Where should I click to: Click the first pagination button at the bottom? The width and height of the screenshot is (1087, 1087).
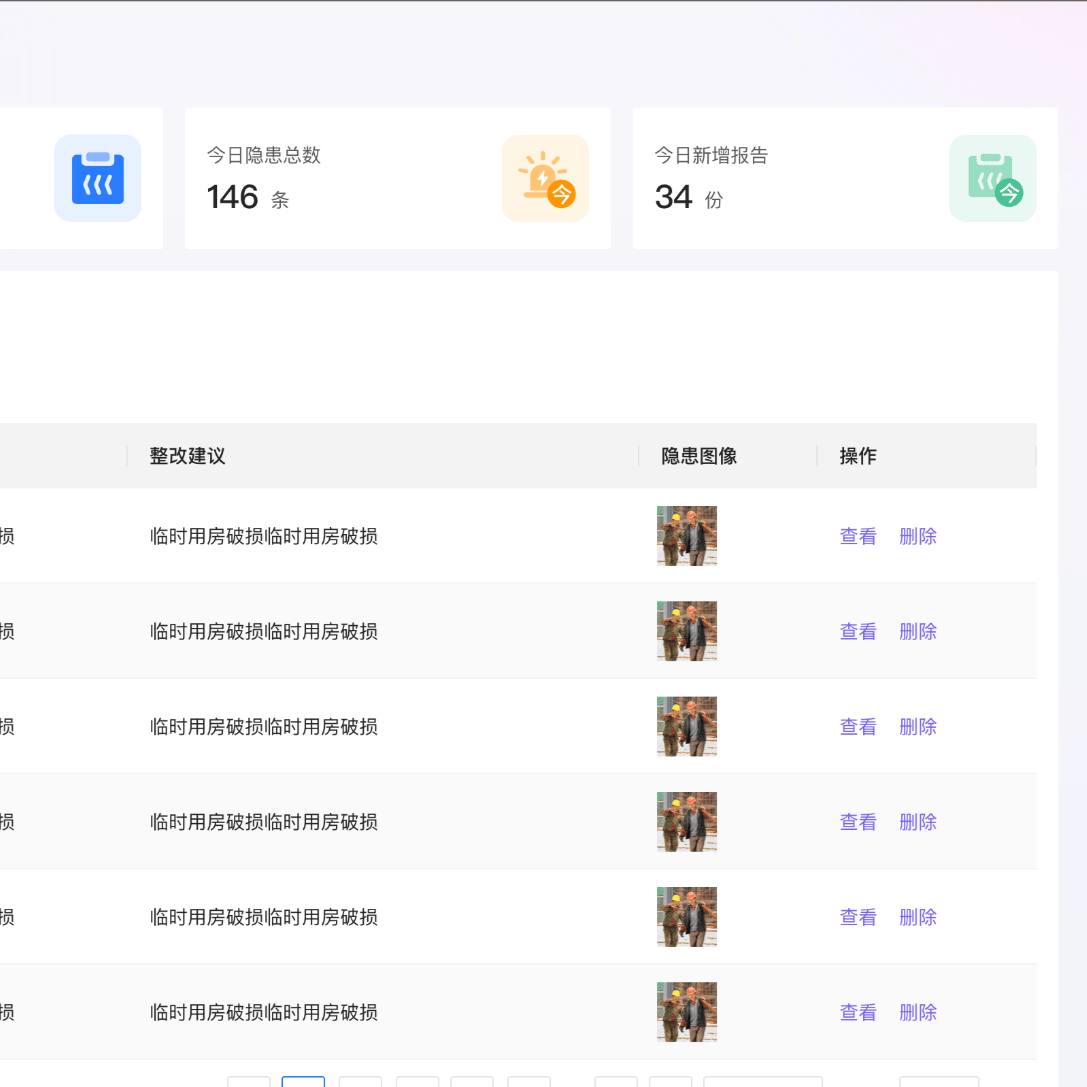[x=249, y=1084]
